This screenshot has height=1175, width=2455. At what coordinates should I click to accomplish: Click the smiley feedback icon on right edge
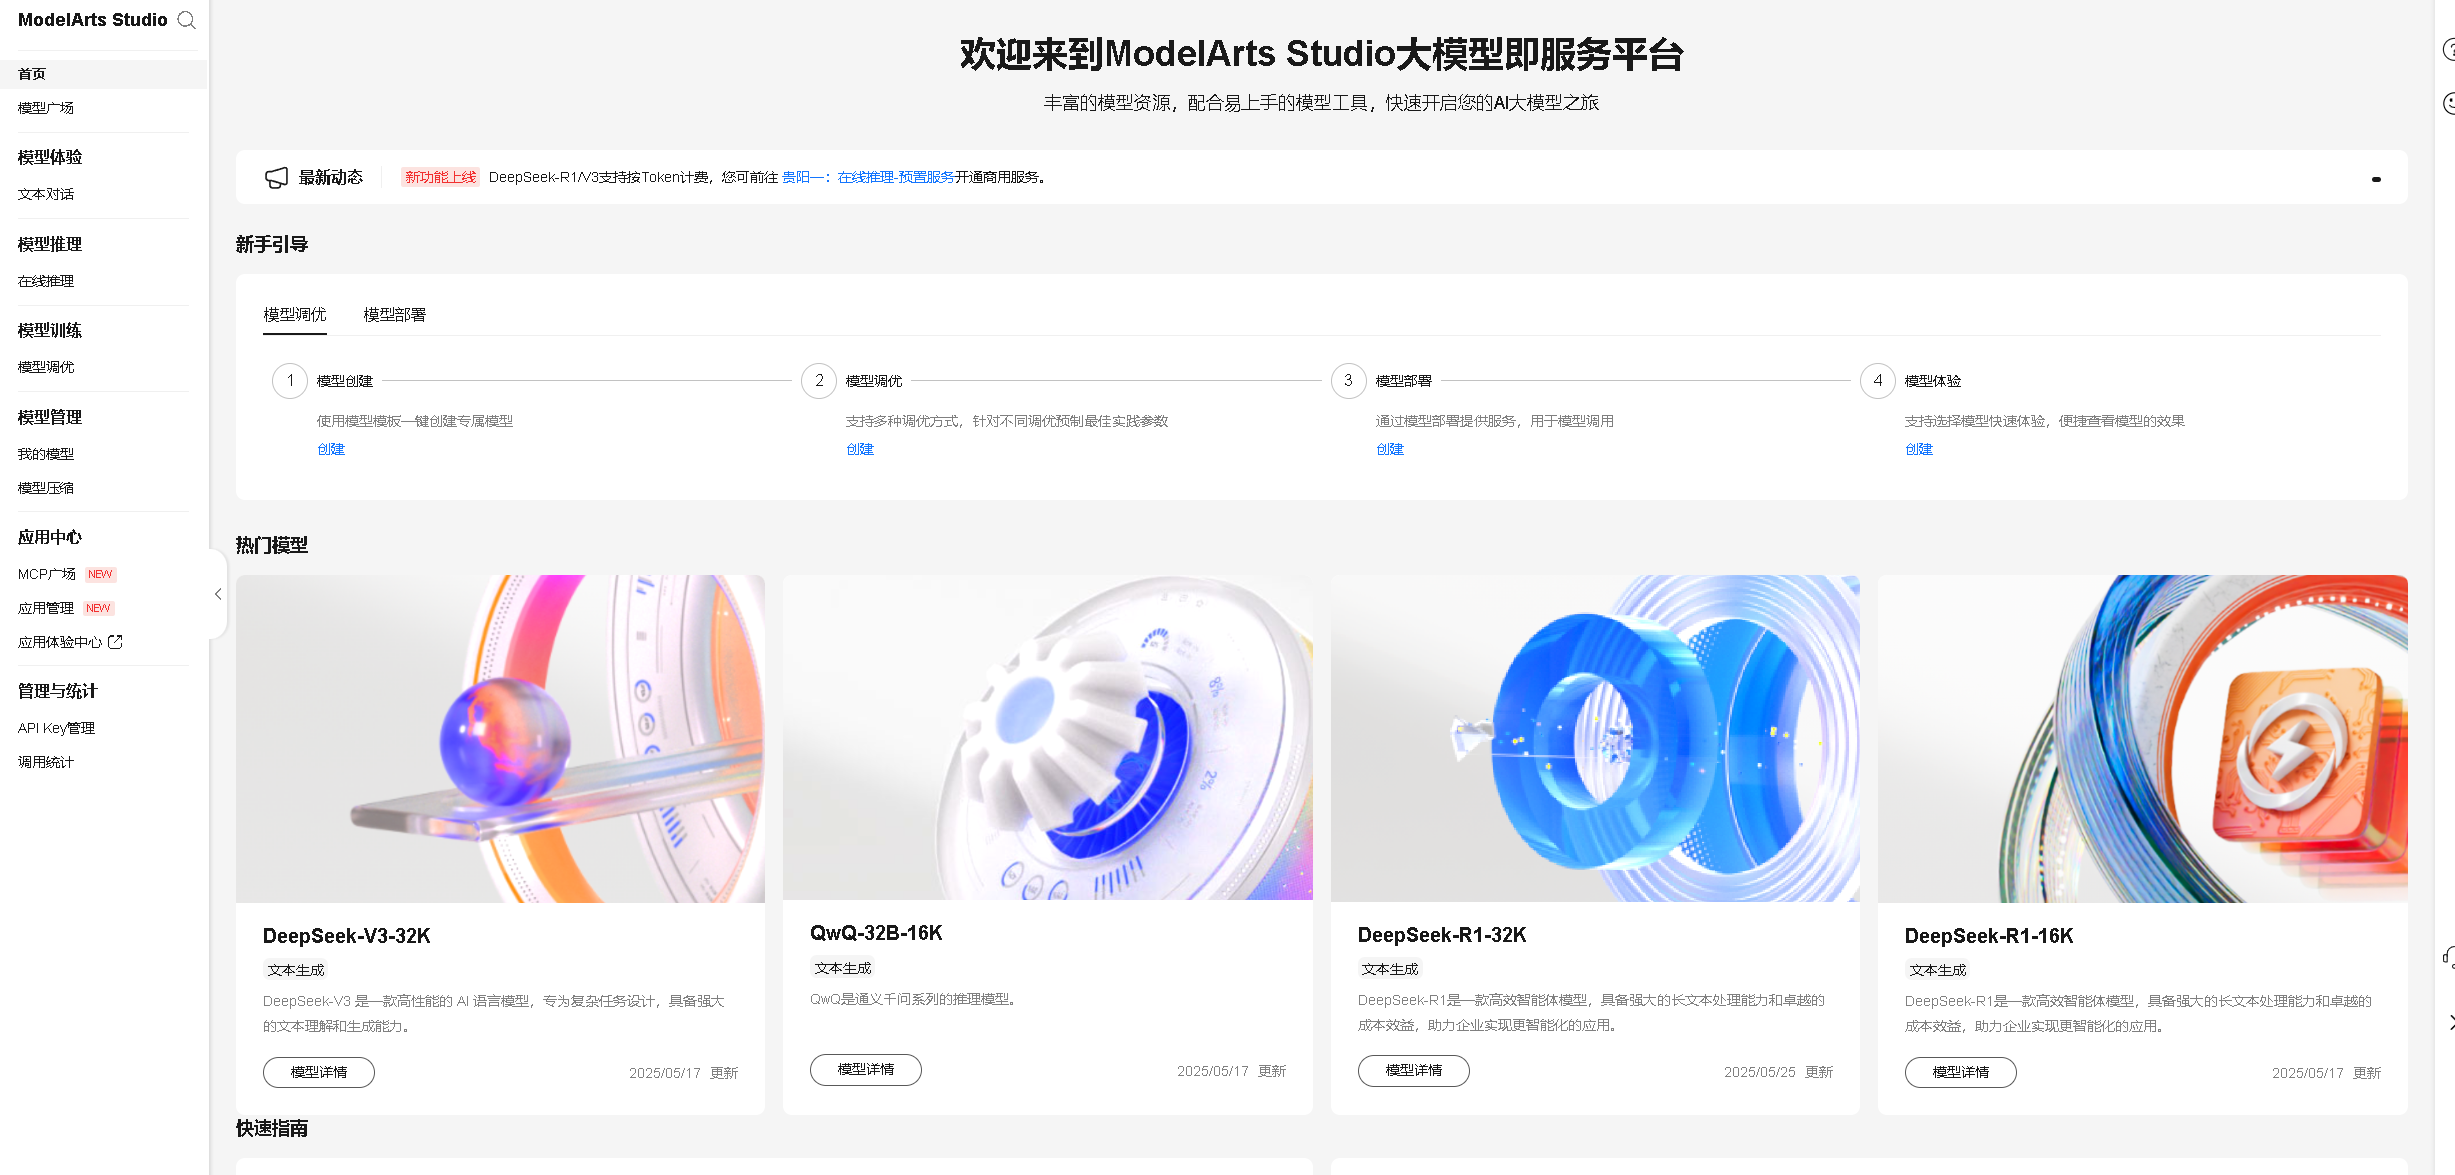pyautogui.click(x=2448, y=103)
